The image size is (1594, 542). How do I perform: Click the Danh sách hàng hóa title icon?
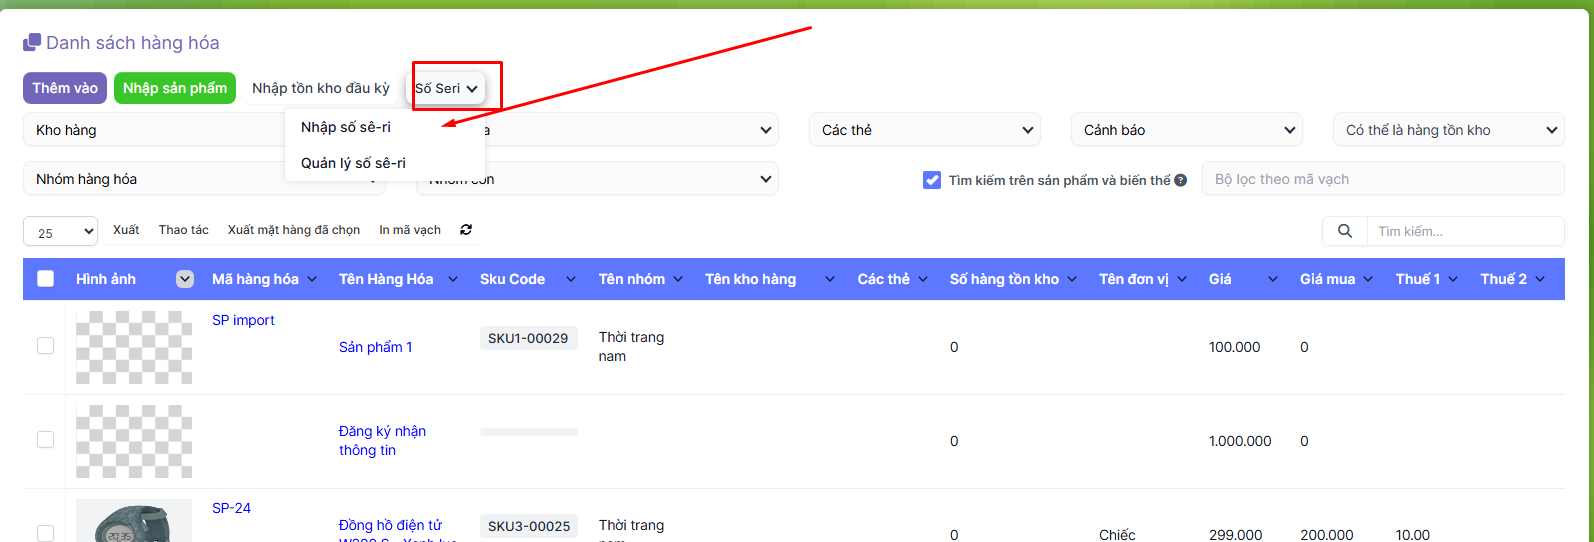coord(32,42)
